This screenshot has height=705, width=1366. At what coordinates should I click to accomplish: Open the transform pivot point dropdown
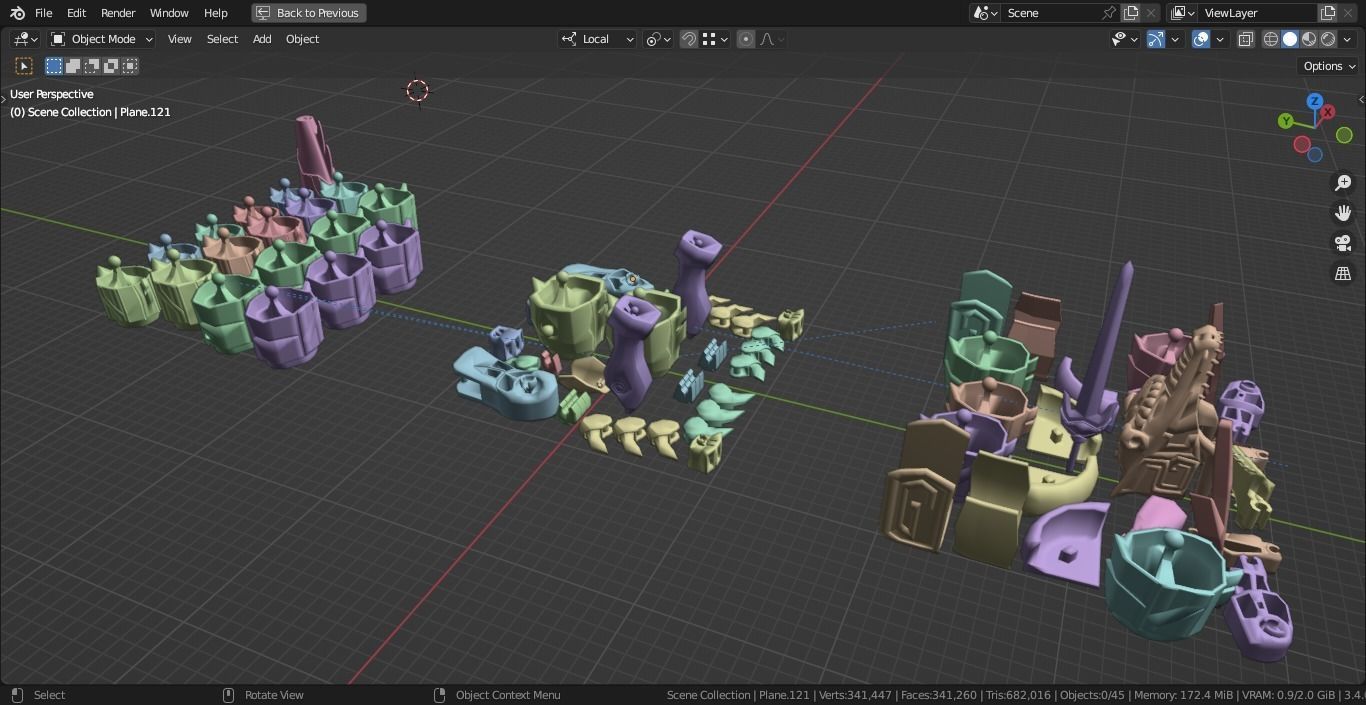click(657, 39)
